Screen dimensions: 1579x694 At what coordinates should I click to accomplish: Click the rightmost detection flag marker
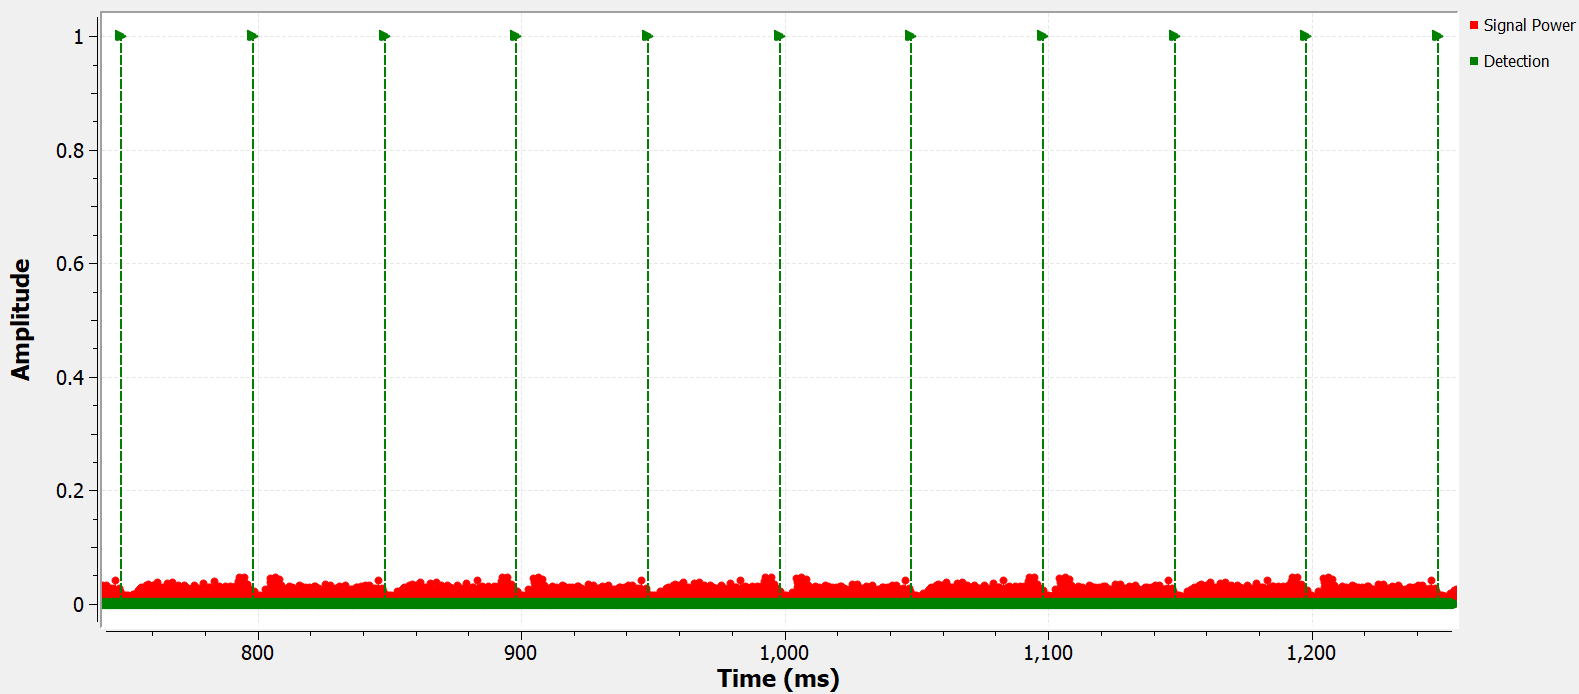[x=1438, y=36]
